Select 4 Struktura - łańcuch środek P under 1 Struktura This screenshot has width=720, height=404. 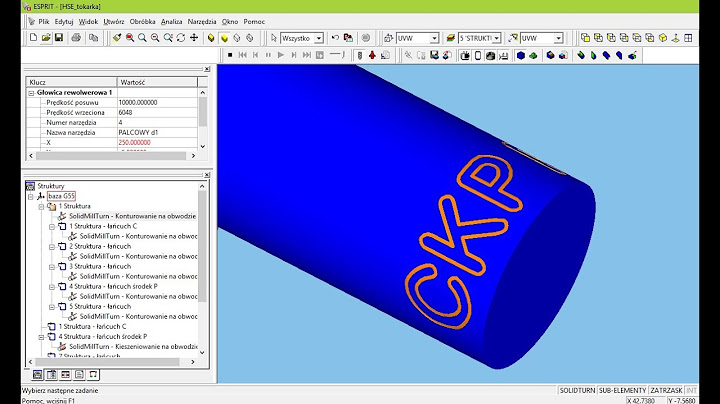(x=113, y=286)
